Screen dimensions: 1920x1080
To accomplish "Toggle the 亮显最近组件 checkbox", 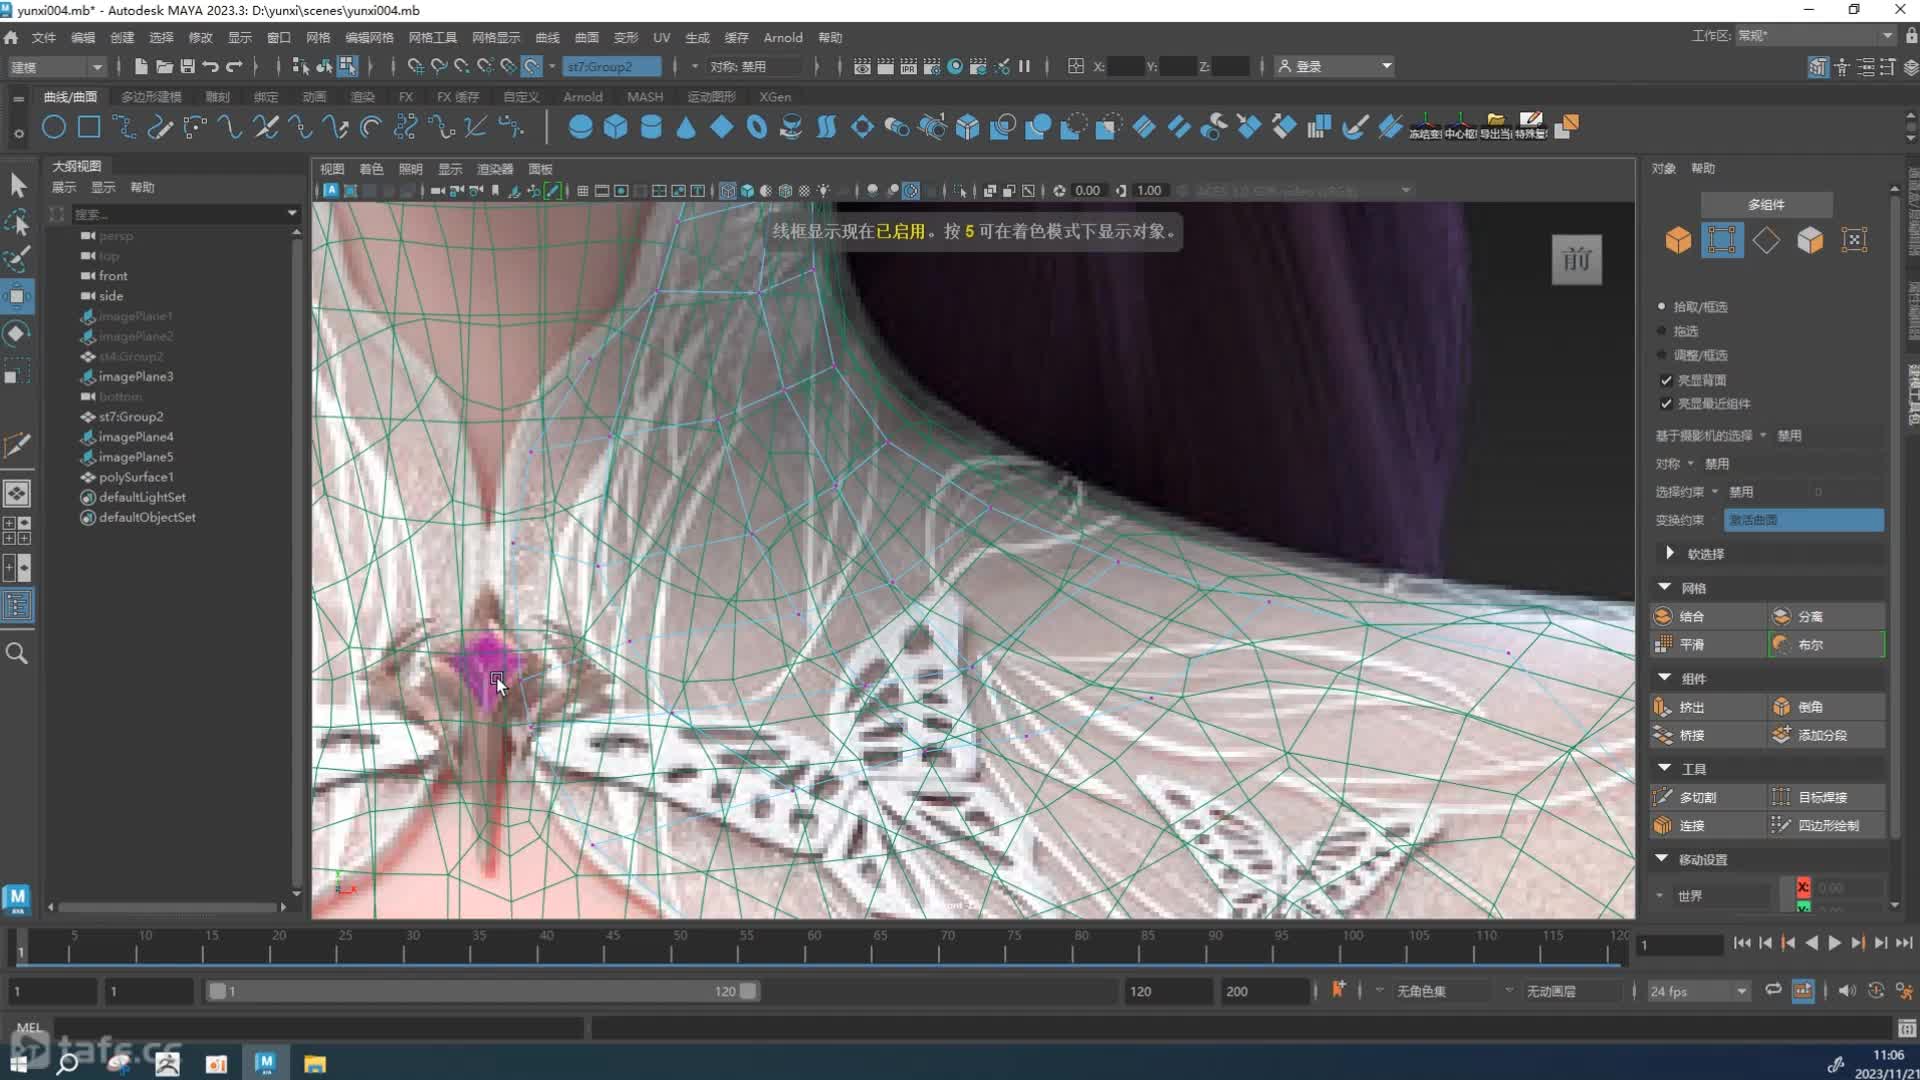I will pyautogui.click(x=1666, y=403).
